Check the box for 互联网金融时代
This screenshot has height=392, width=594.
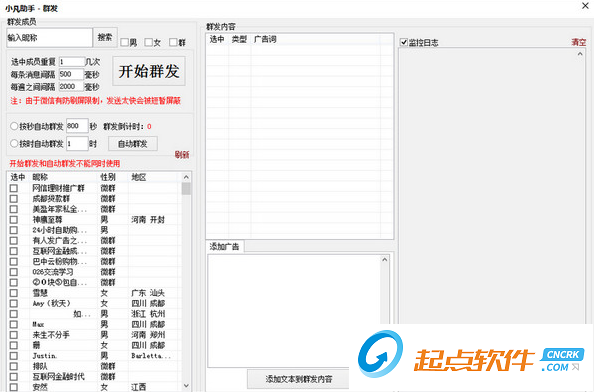tap(14, 377)
